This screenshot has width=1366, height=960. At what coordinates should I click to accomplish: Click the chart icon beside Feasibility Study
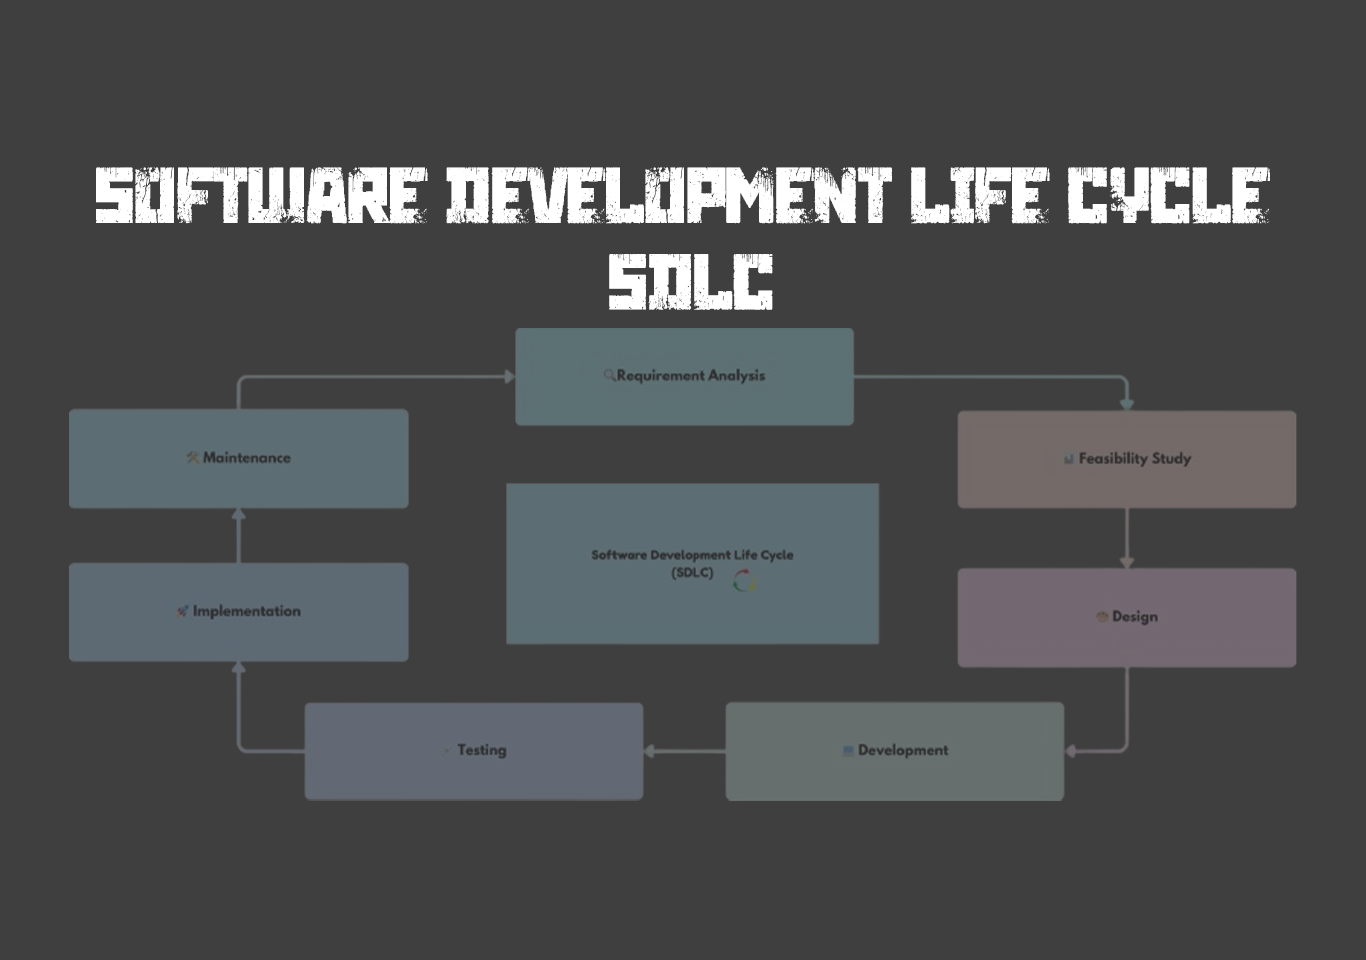1068,459
